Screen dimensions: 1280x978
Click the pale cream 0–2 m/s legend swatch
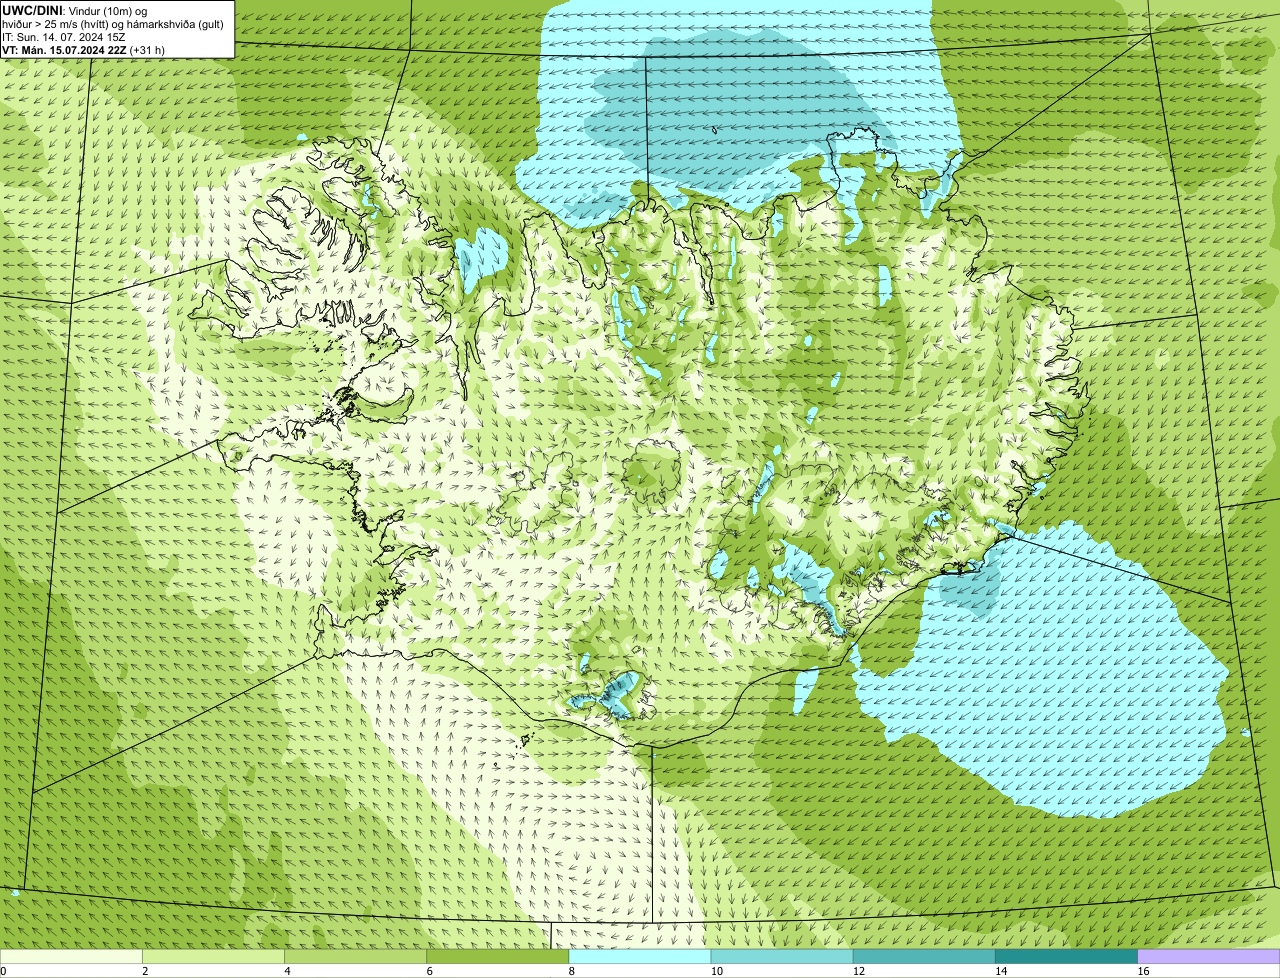pyautogui.click(x=71, y=956)
